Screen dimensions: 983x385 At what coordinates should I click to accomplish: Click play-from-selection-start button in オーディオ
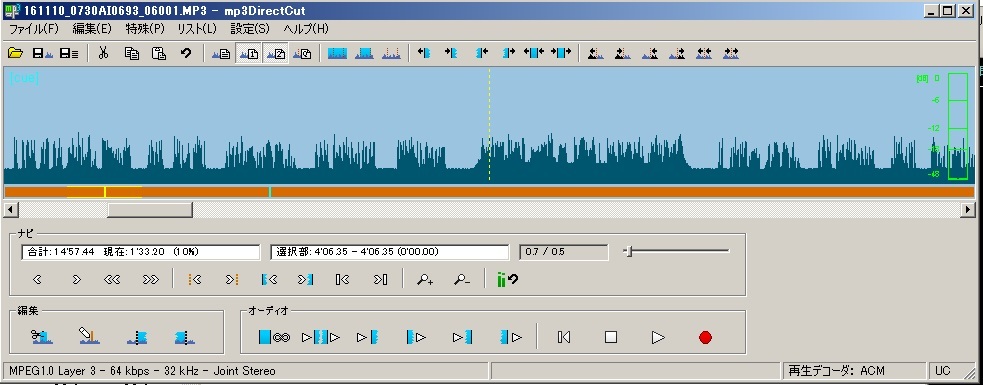(x=416, y=337)
